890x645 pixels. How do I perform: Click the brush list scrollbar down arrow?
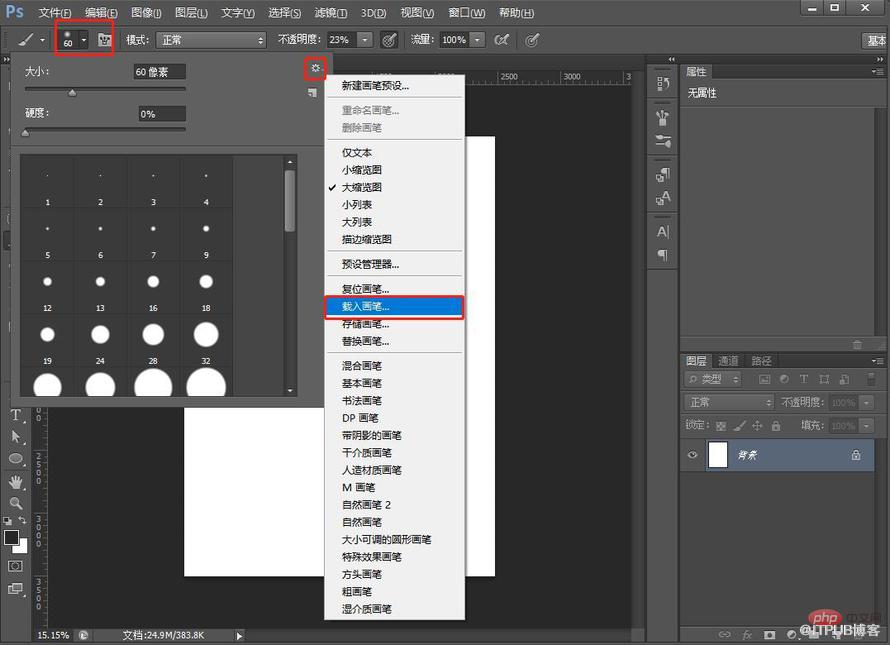pos(290,391)
